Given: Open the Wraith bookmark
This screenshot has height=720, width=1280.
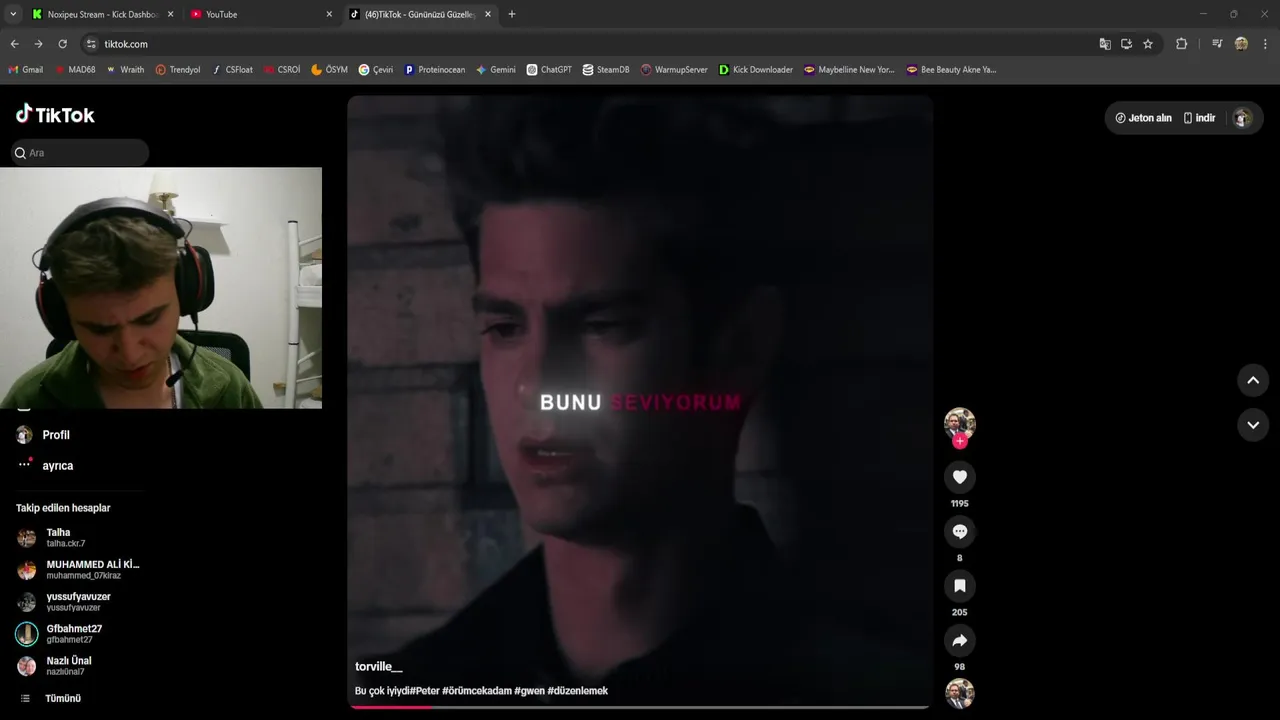Looking at the screenshot, I should click(125, 70).
